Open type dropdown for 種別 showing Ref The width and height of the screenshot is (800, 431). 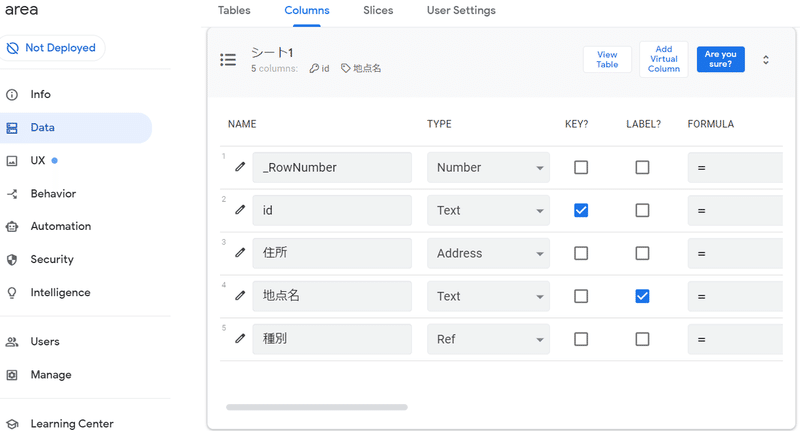(x=488, y=339)
